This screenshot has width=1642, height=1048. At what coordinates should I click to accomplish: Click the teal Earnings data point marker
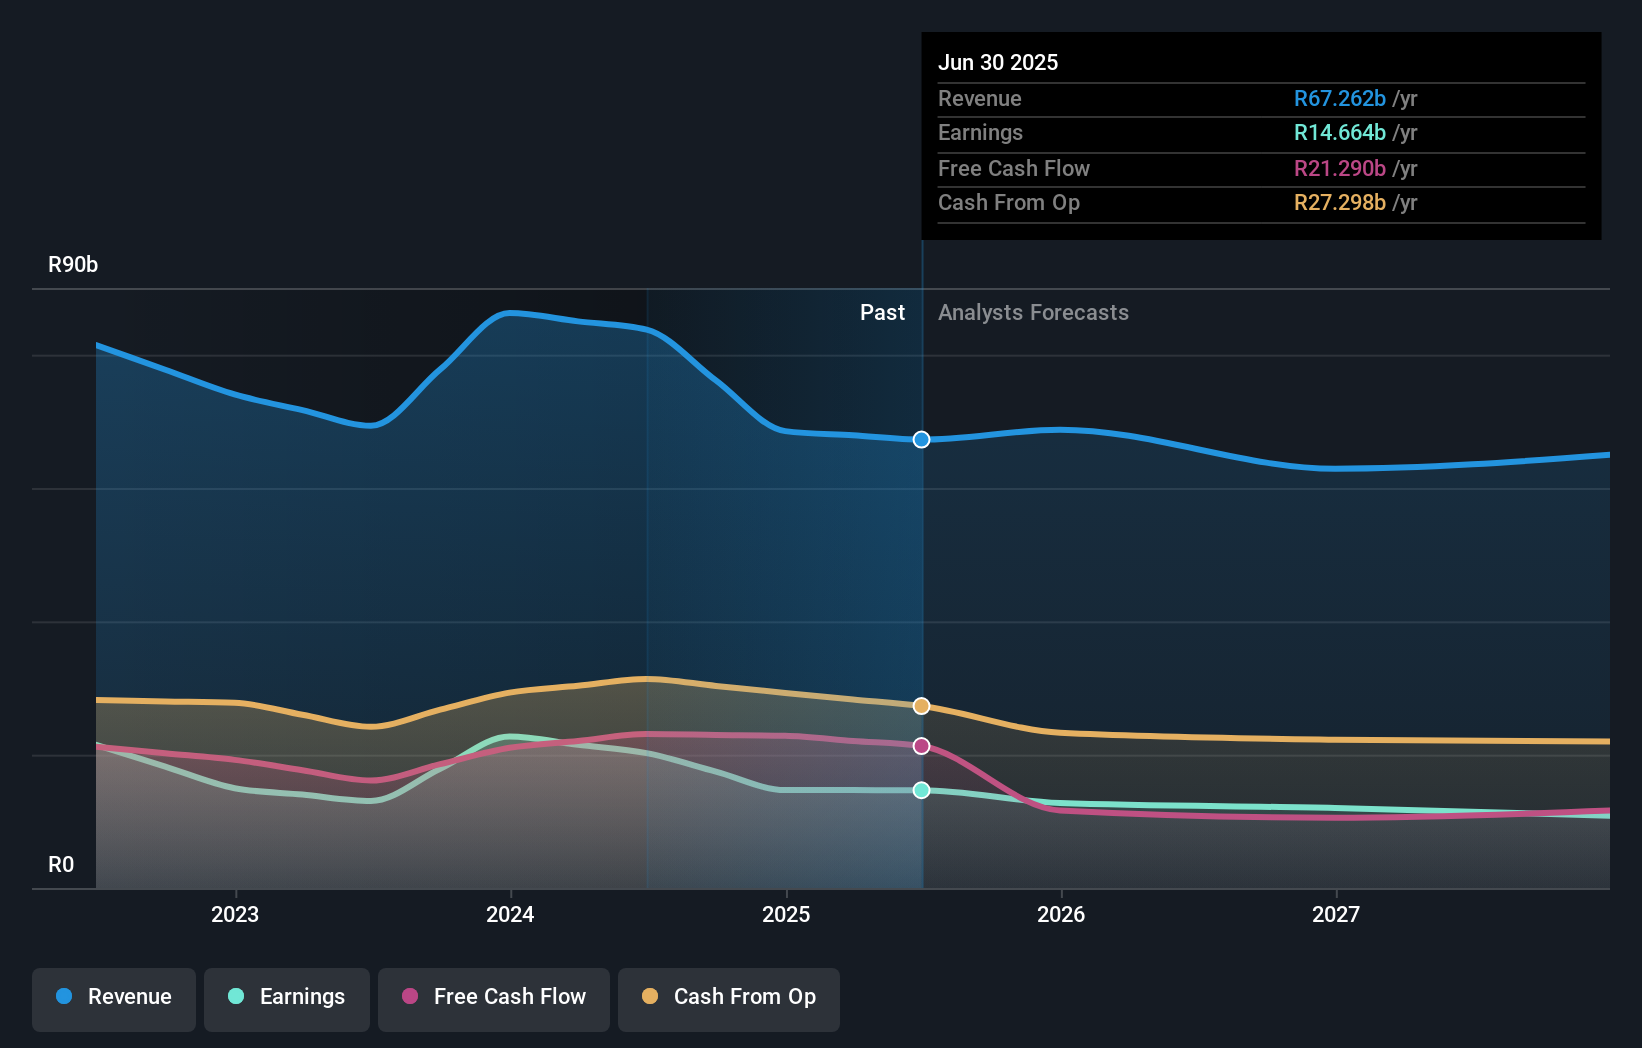[921, 790]
